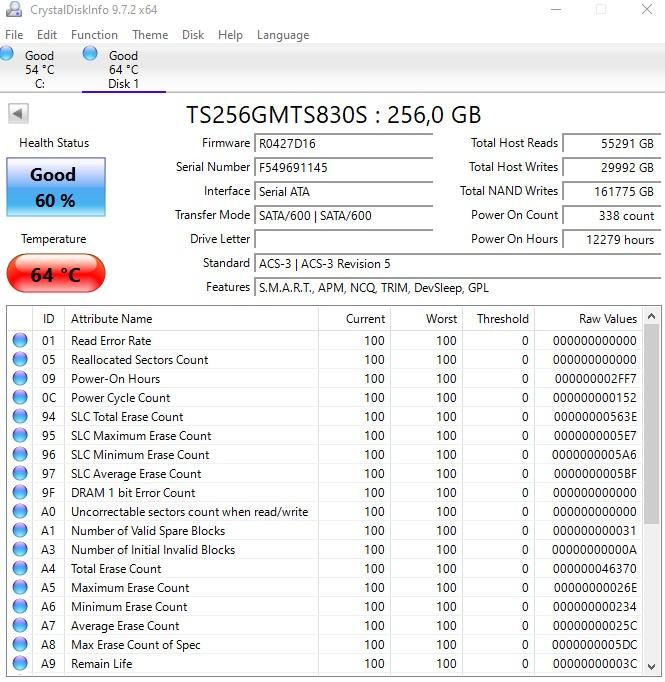Click status orb for Read Error Rate

[x=20, y=341]
